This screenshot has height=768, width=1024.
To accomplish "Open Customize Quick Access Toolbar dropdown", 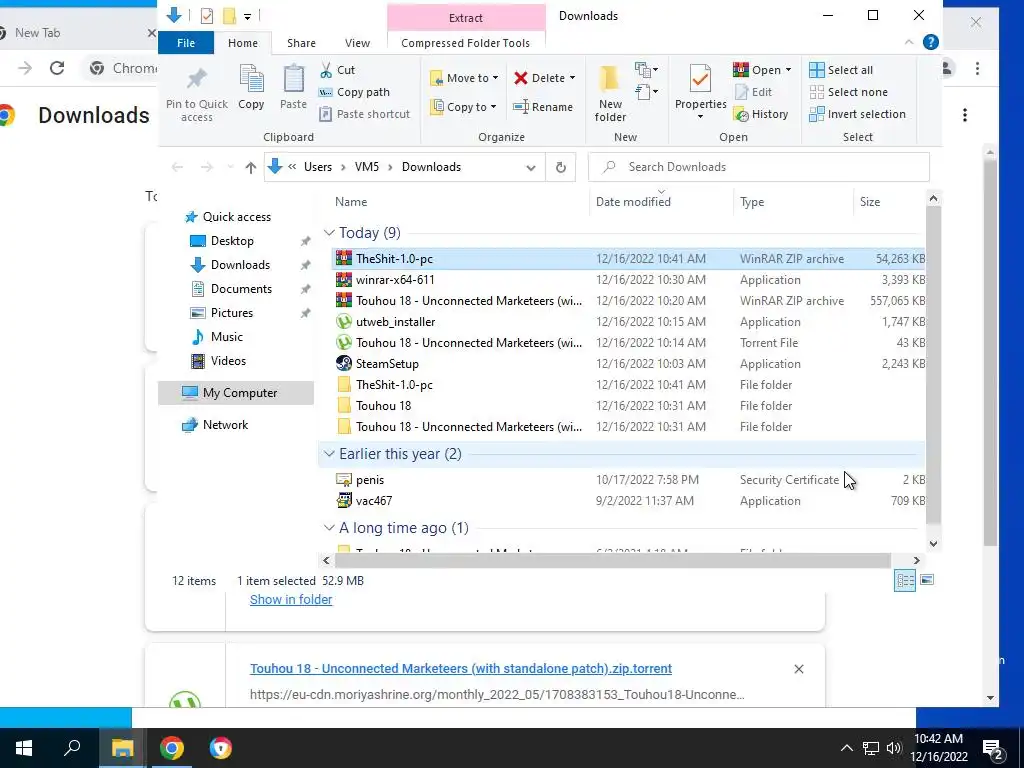I will (x=248, y=16).
